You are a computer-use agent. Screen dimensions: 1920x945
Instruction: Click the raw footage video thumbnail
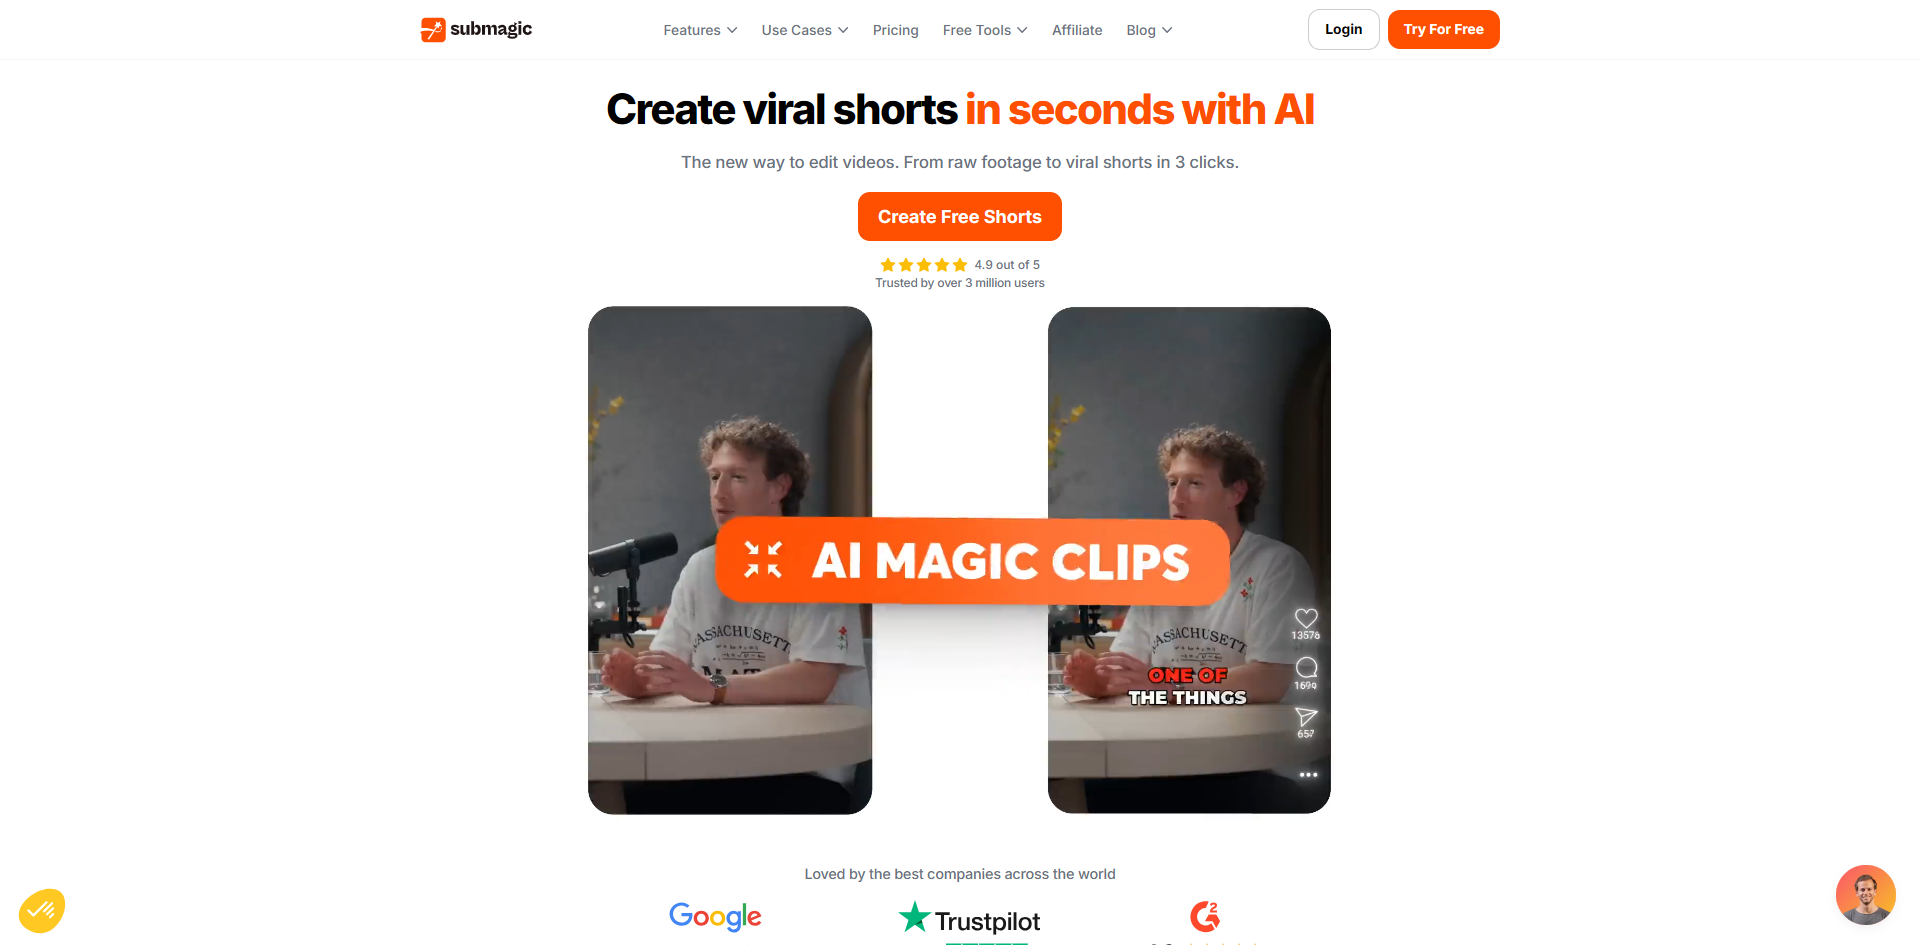coord(730,560)
